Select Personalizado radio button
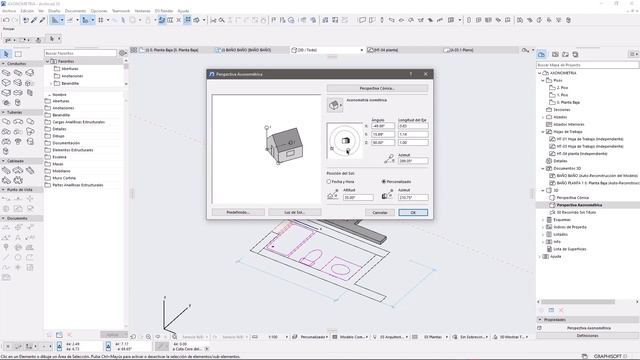Image resolution: width=640 pixels, height=360 pixels. point(384,182)
